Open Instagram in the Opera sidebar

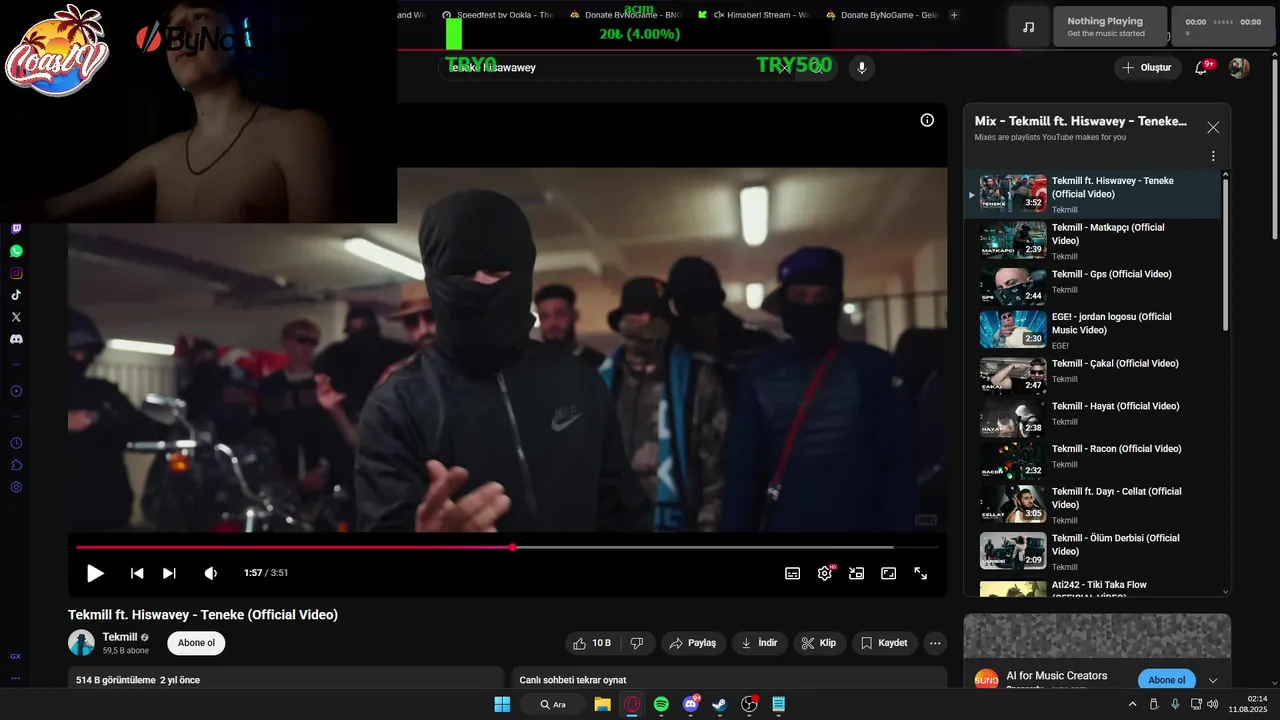click(16, 273)
